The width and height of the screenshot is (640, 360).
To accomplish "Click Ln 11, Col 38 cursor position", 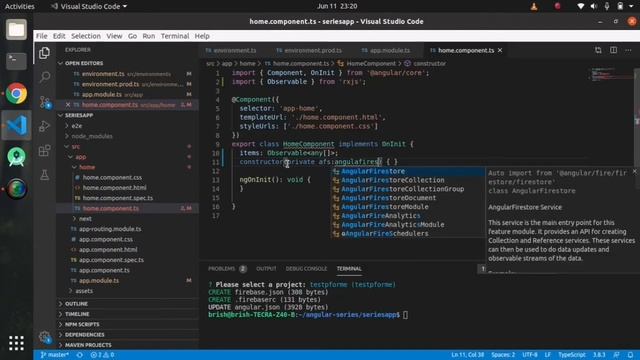I will pos(467,355).
